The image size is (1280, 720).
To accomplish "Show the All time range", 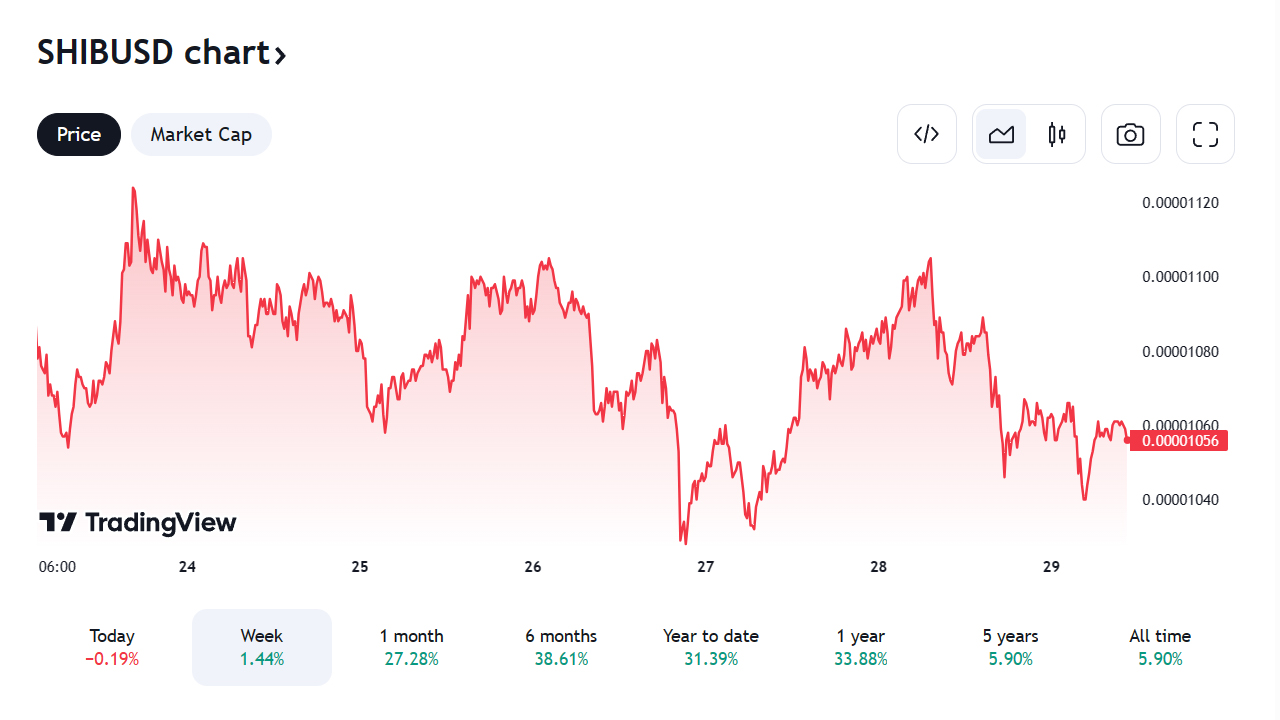I will coord(1160,647).
